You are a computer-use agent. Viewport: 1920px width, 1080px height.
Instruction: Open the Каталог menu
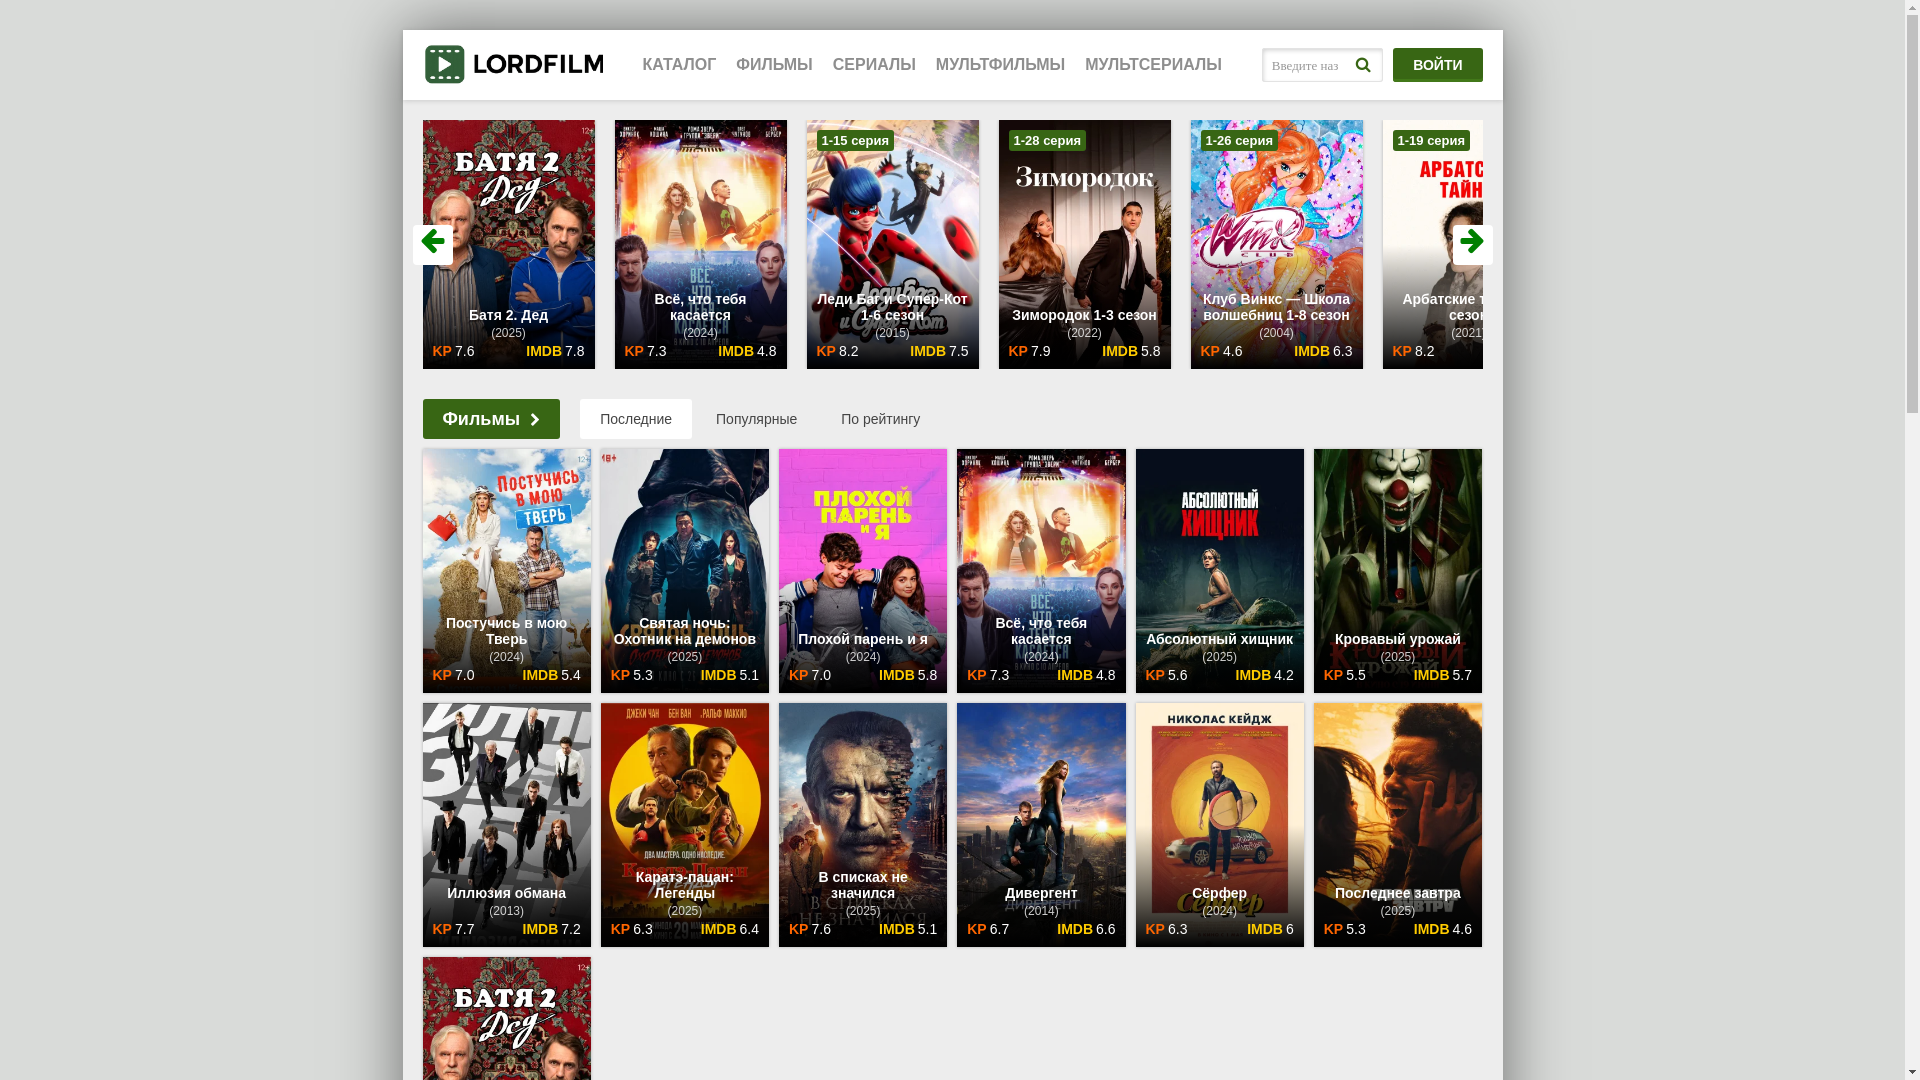(x=679, y=65)
